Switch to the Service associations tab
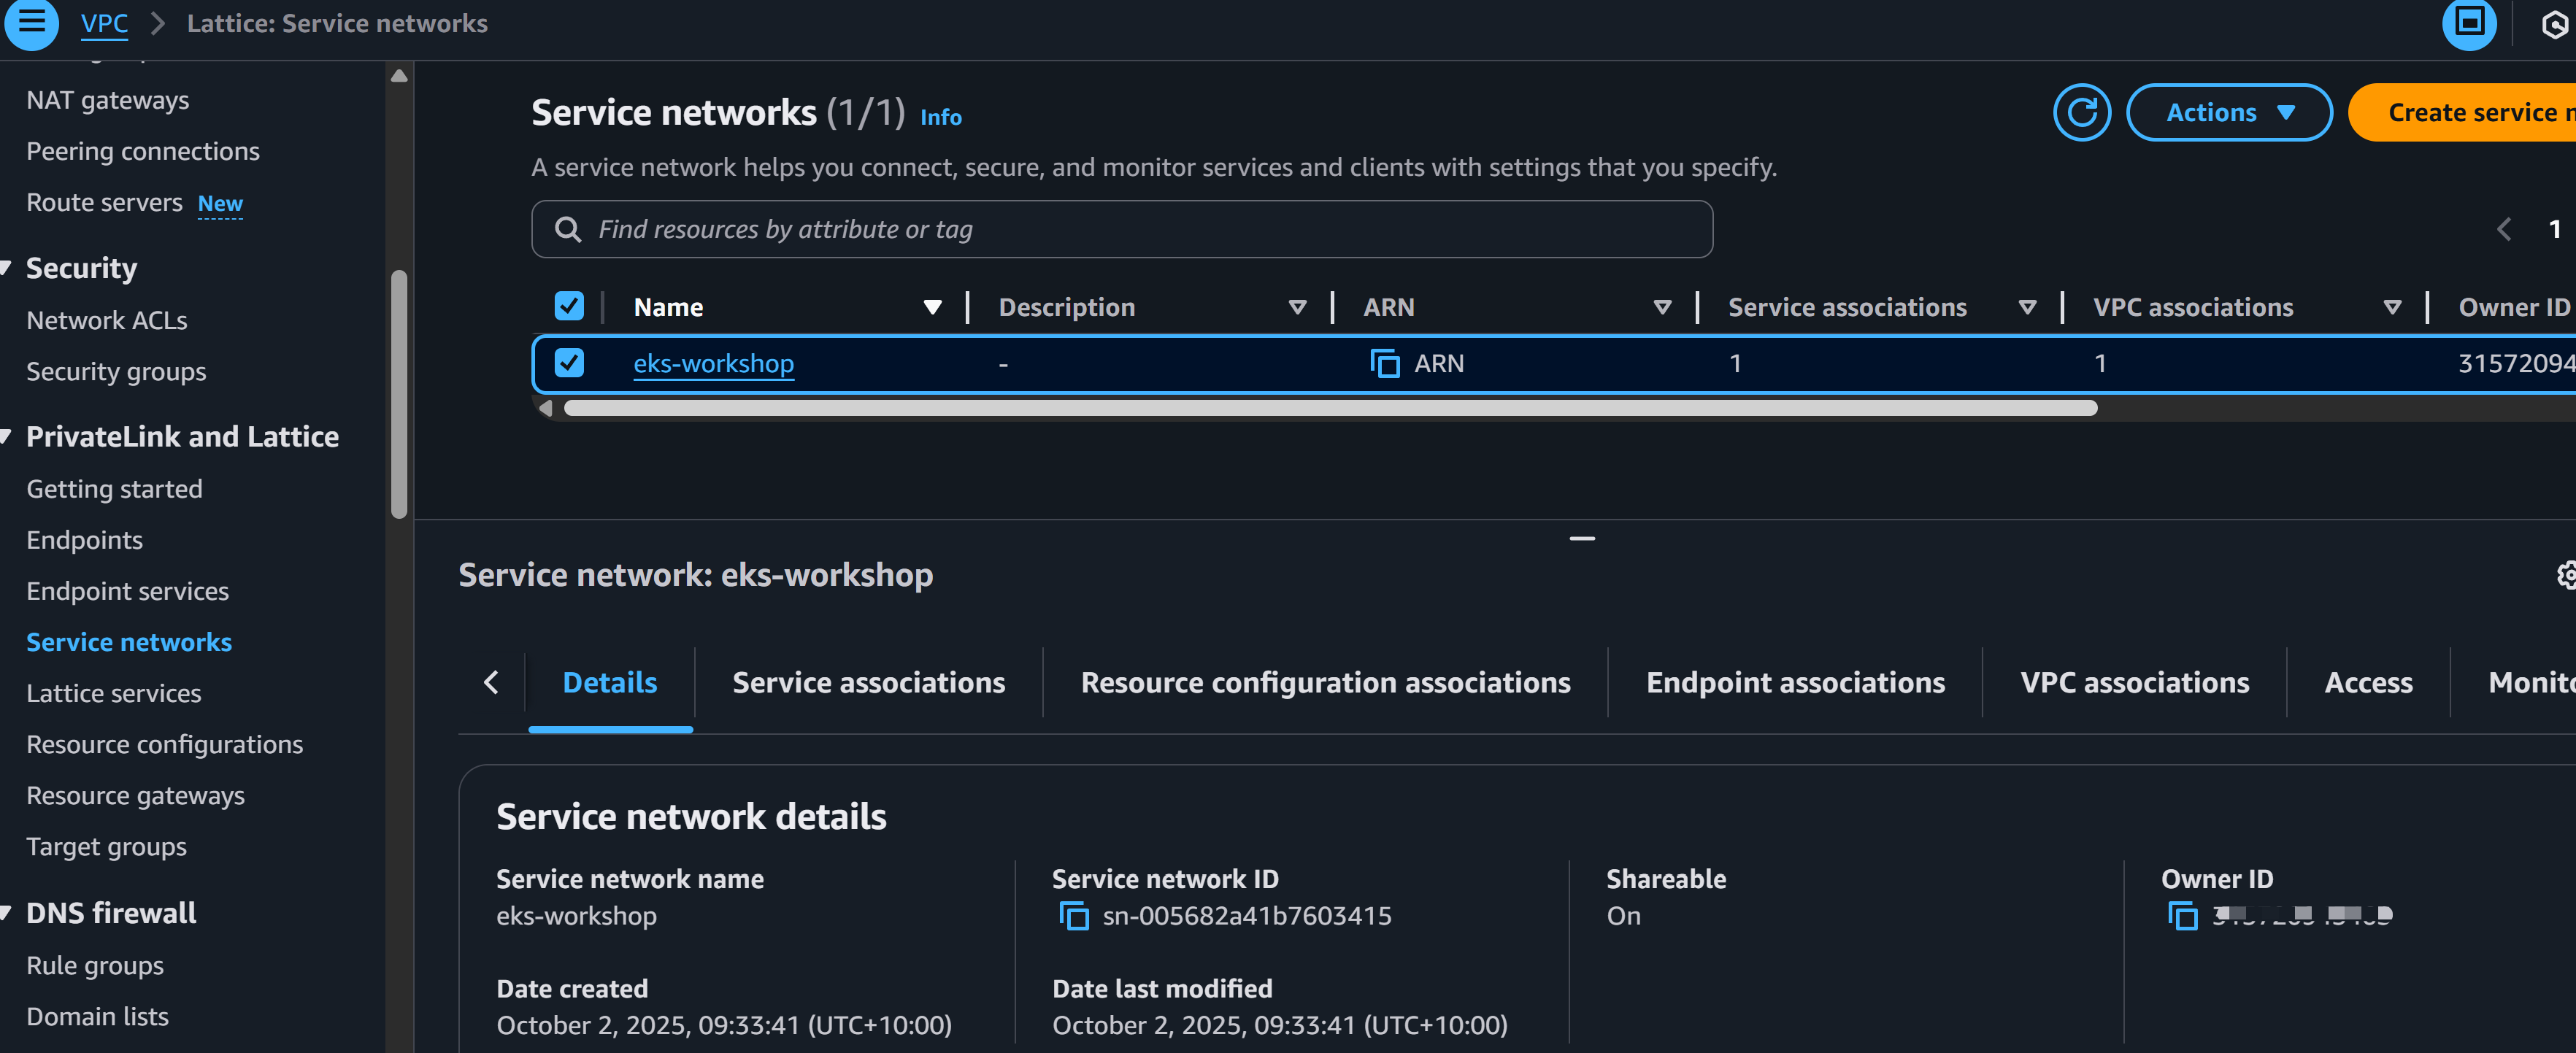2576x1053 pixels. point(868,682)
